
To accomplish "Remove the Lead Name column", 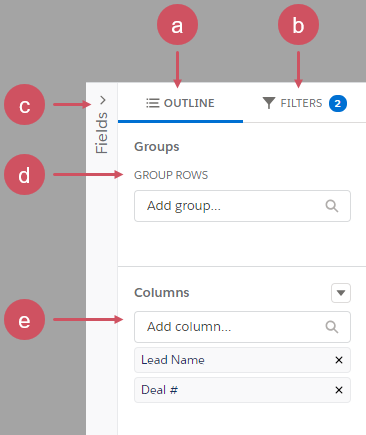I will click(339, 360).
